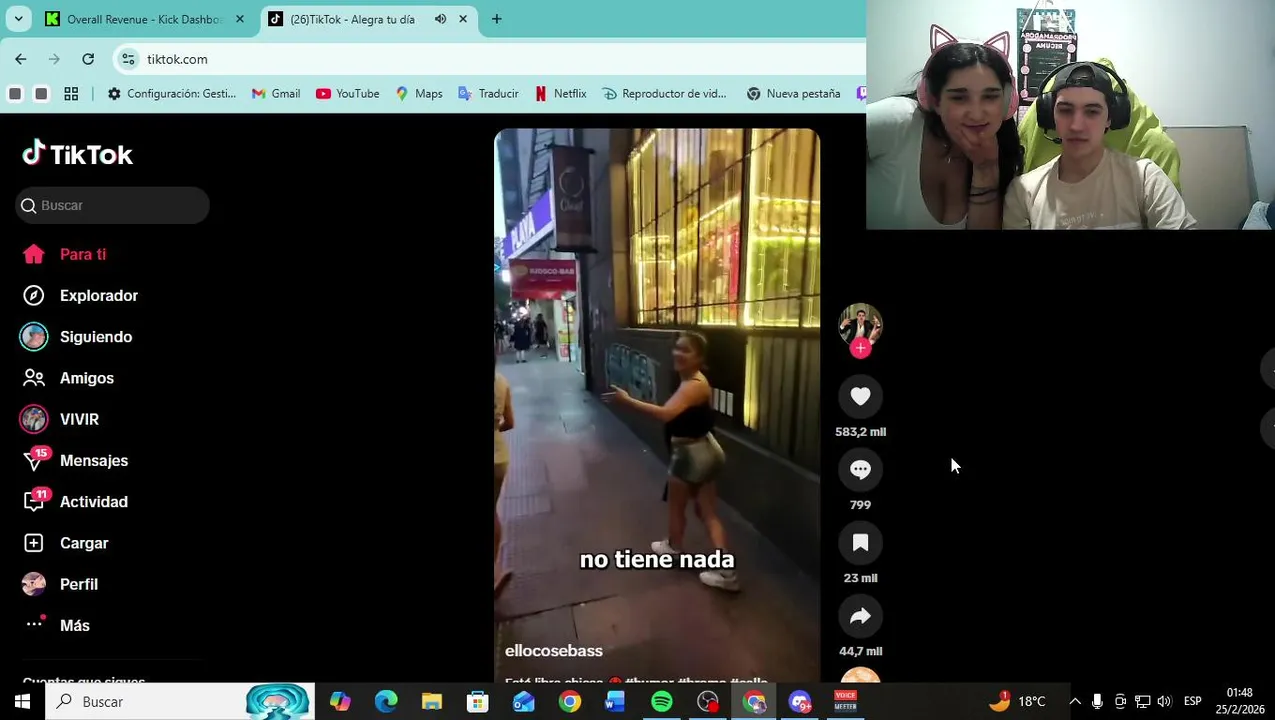Open the Maps bookmark

coord(419,93)
